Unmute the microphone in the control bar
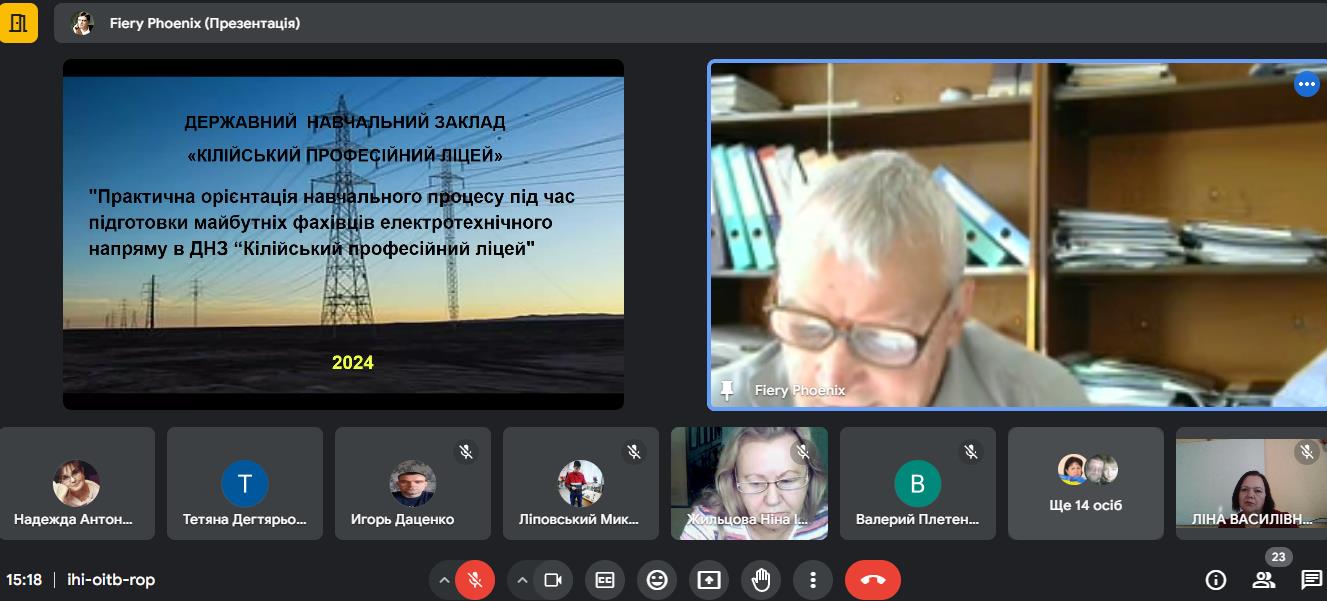Image resolution: width=1327 pixels, height=601 pixels. click(x=475, y=580)
